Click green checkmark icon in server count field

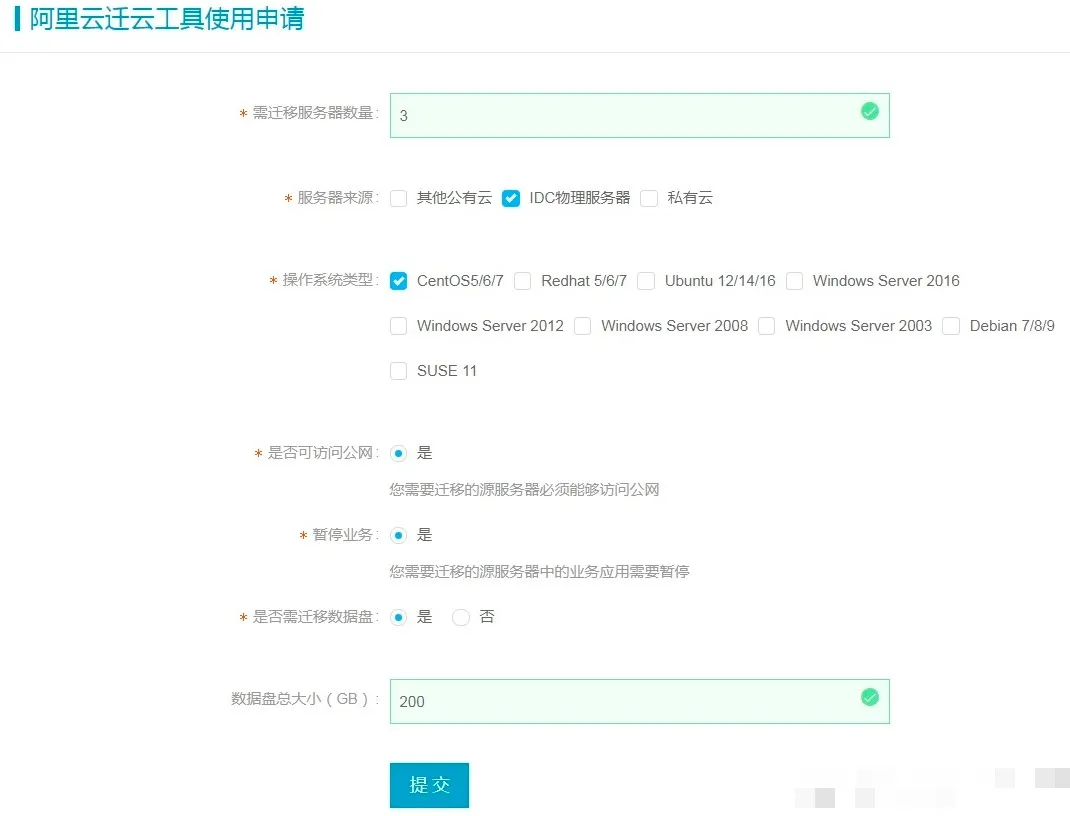coord(869,111)
